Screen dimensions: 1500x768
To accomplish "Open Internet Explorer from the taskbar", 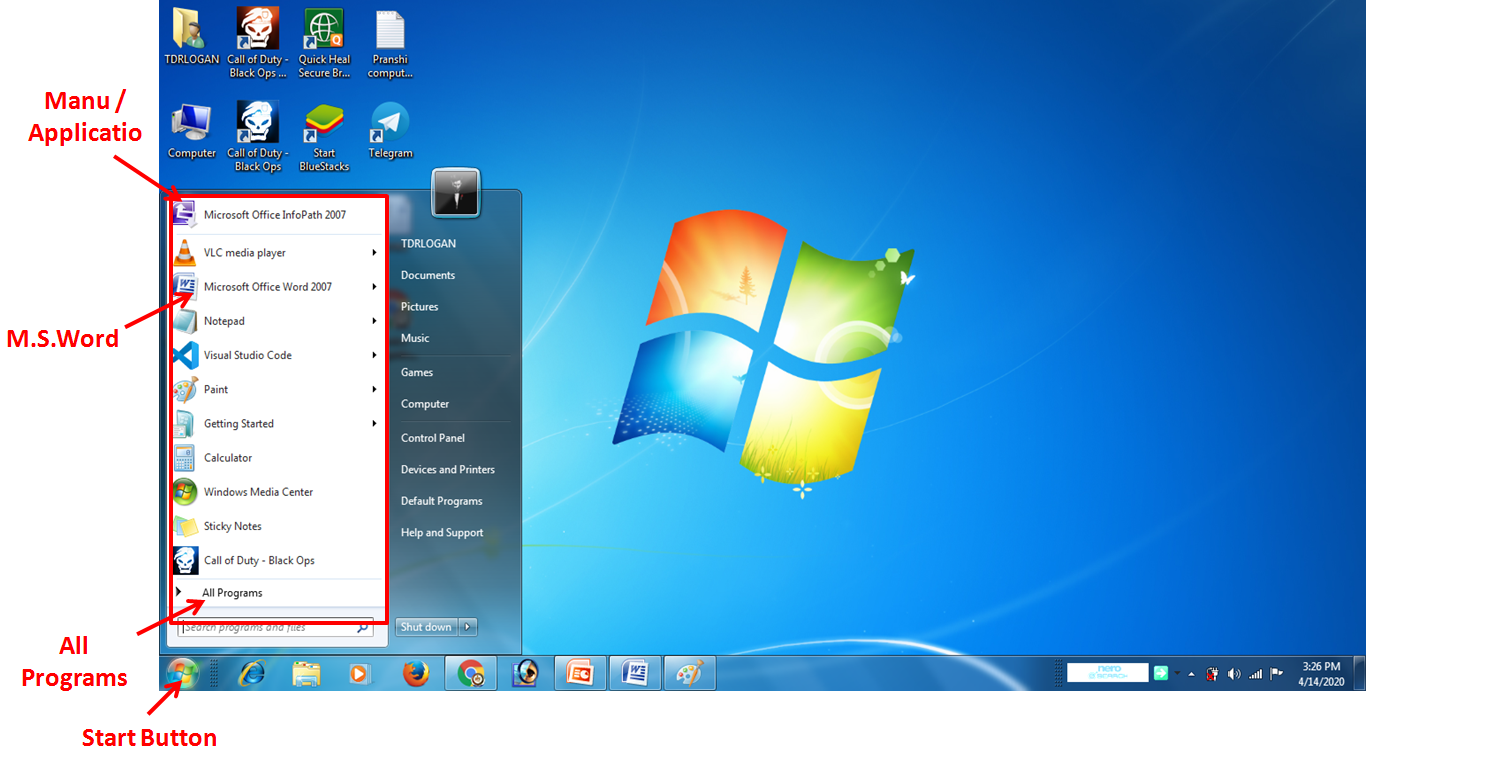I will (251, 674).
